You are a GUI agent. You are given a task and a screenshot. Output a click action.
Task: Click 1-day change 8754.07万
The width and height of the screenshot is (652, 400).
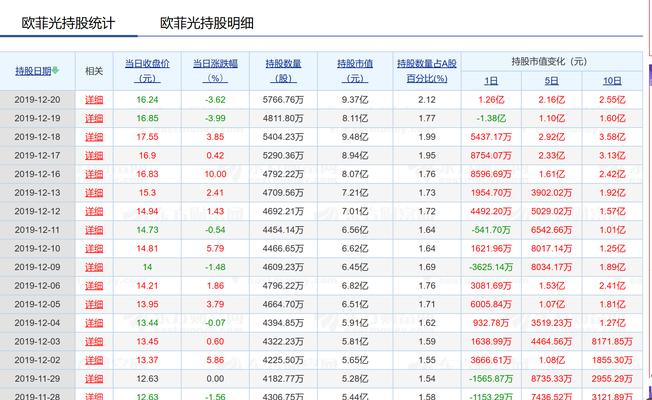coord(491,156)
